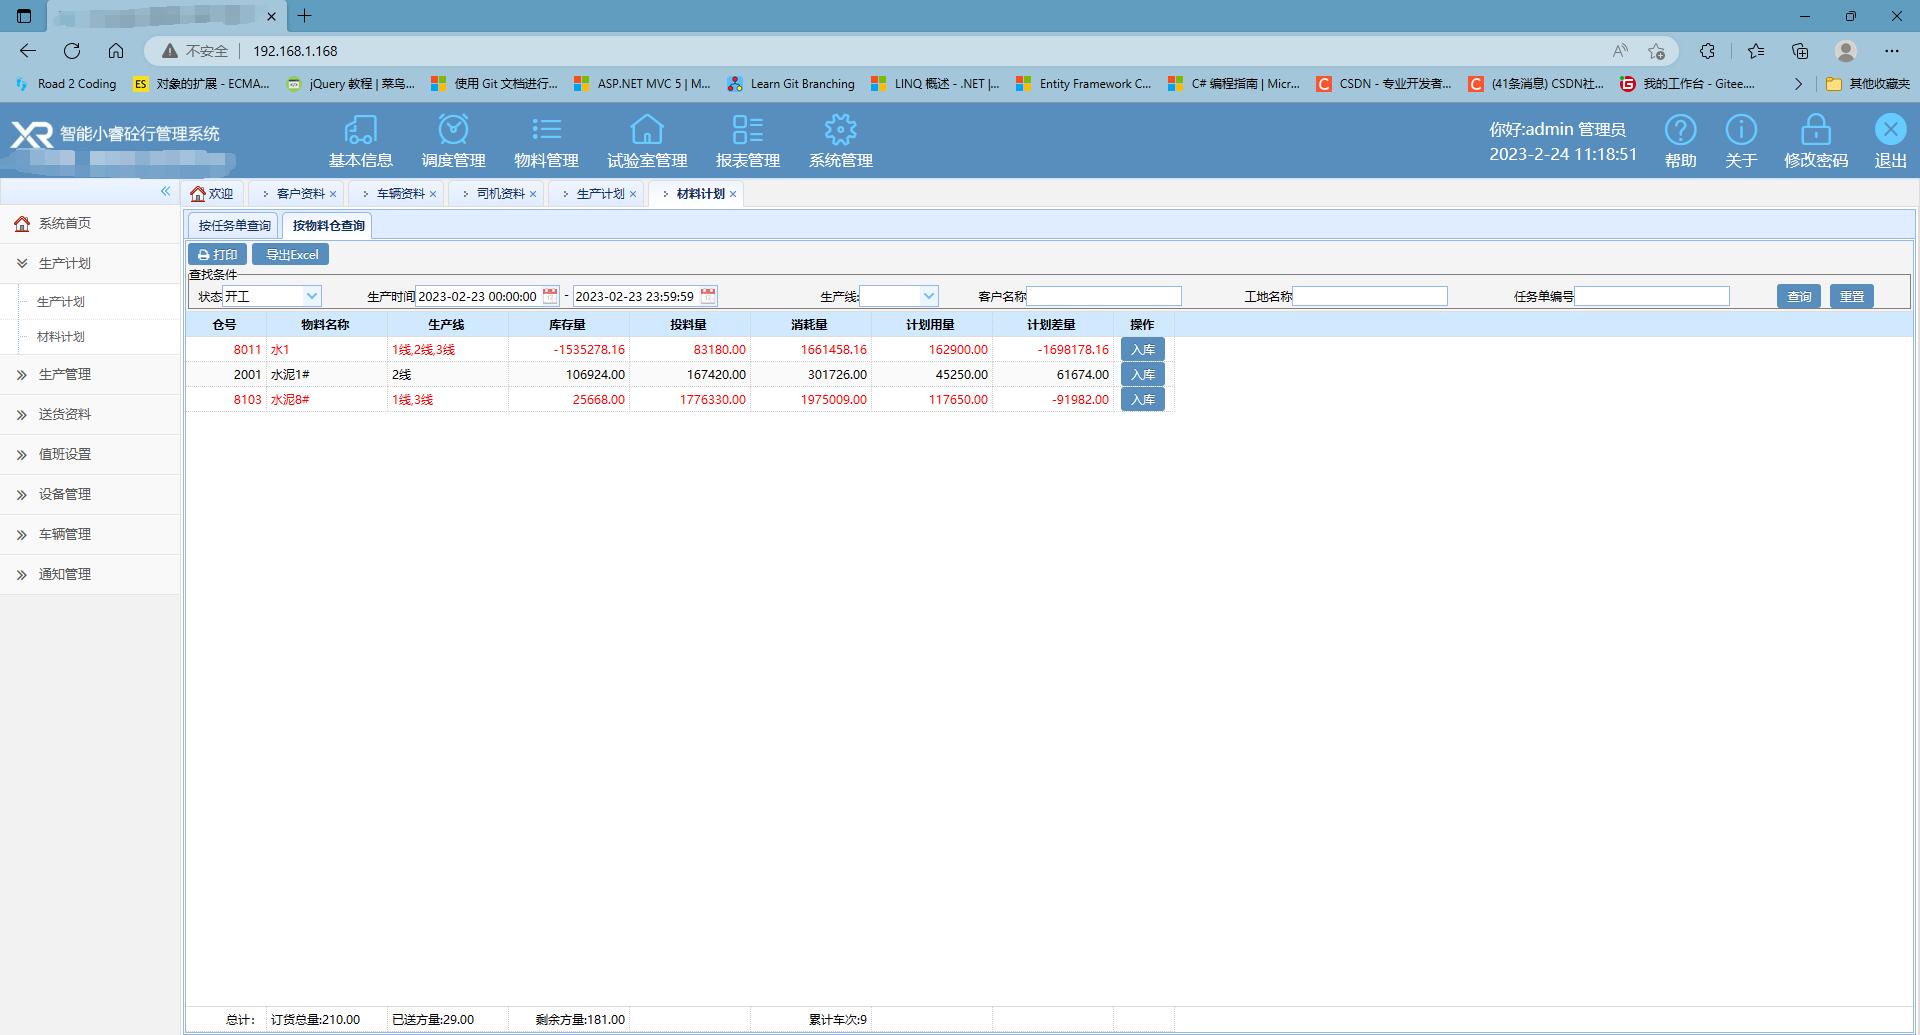Expand 通知管理 sidebar section
1920x1035 pixels.
point(90,574)
